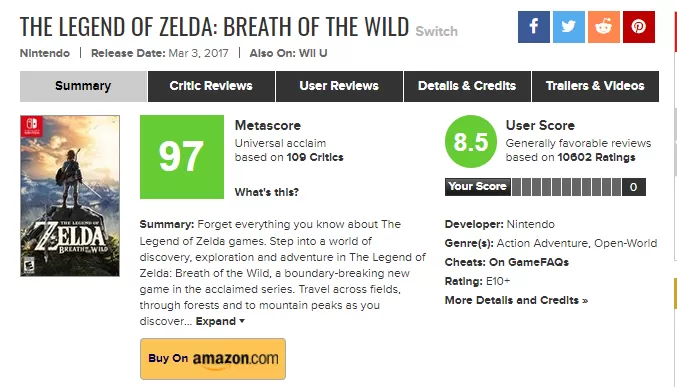Open the Critic Reviews tab
Image resolution: width=677 pixels, height=387 pixels.
[x=211, y=86]
